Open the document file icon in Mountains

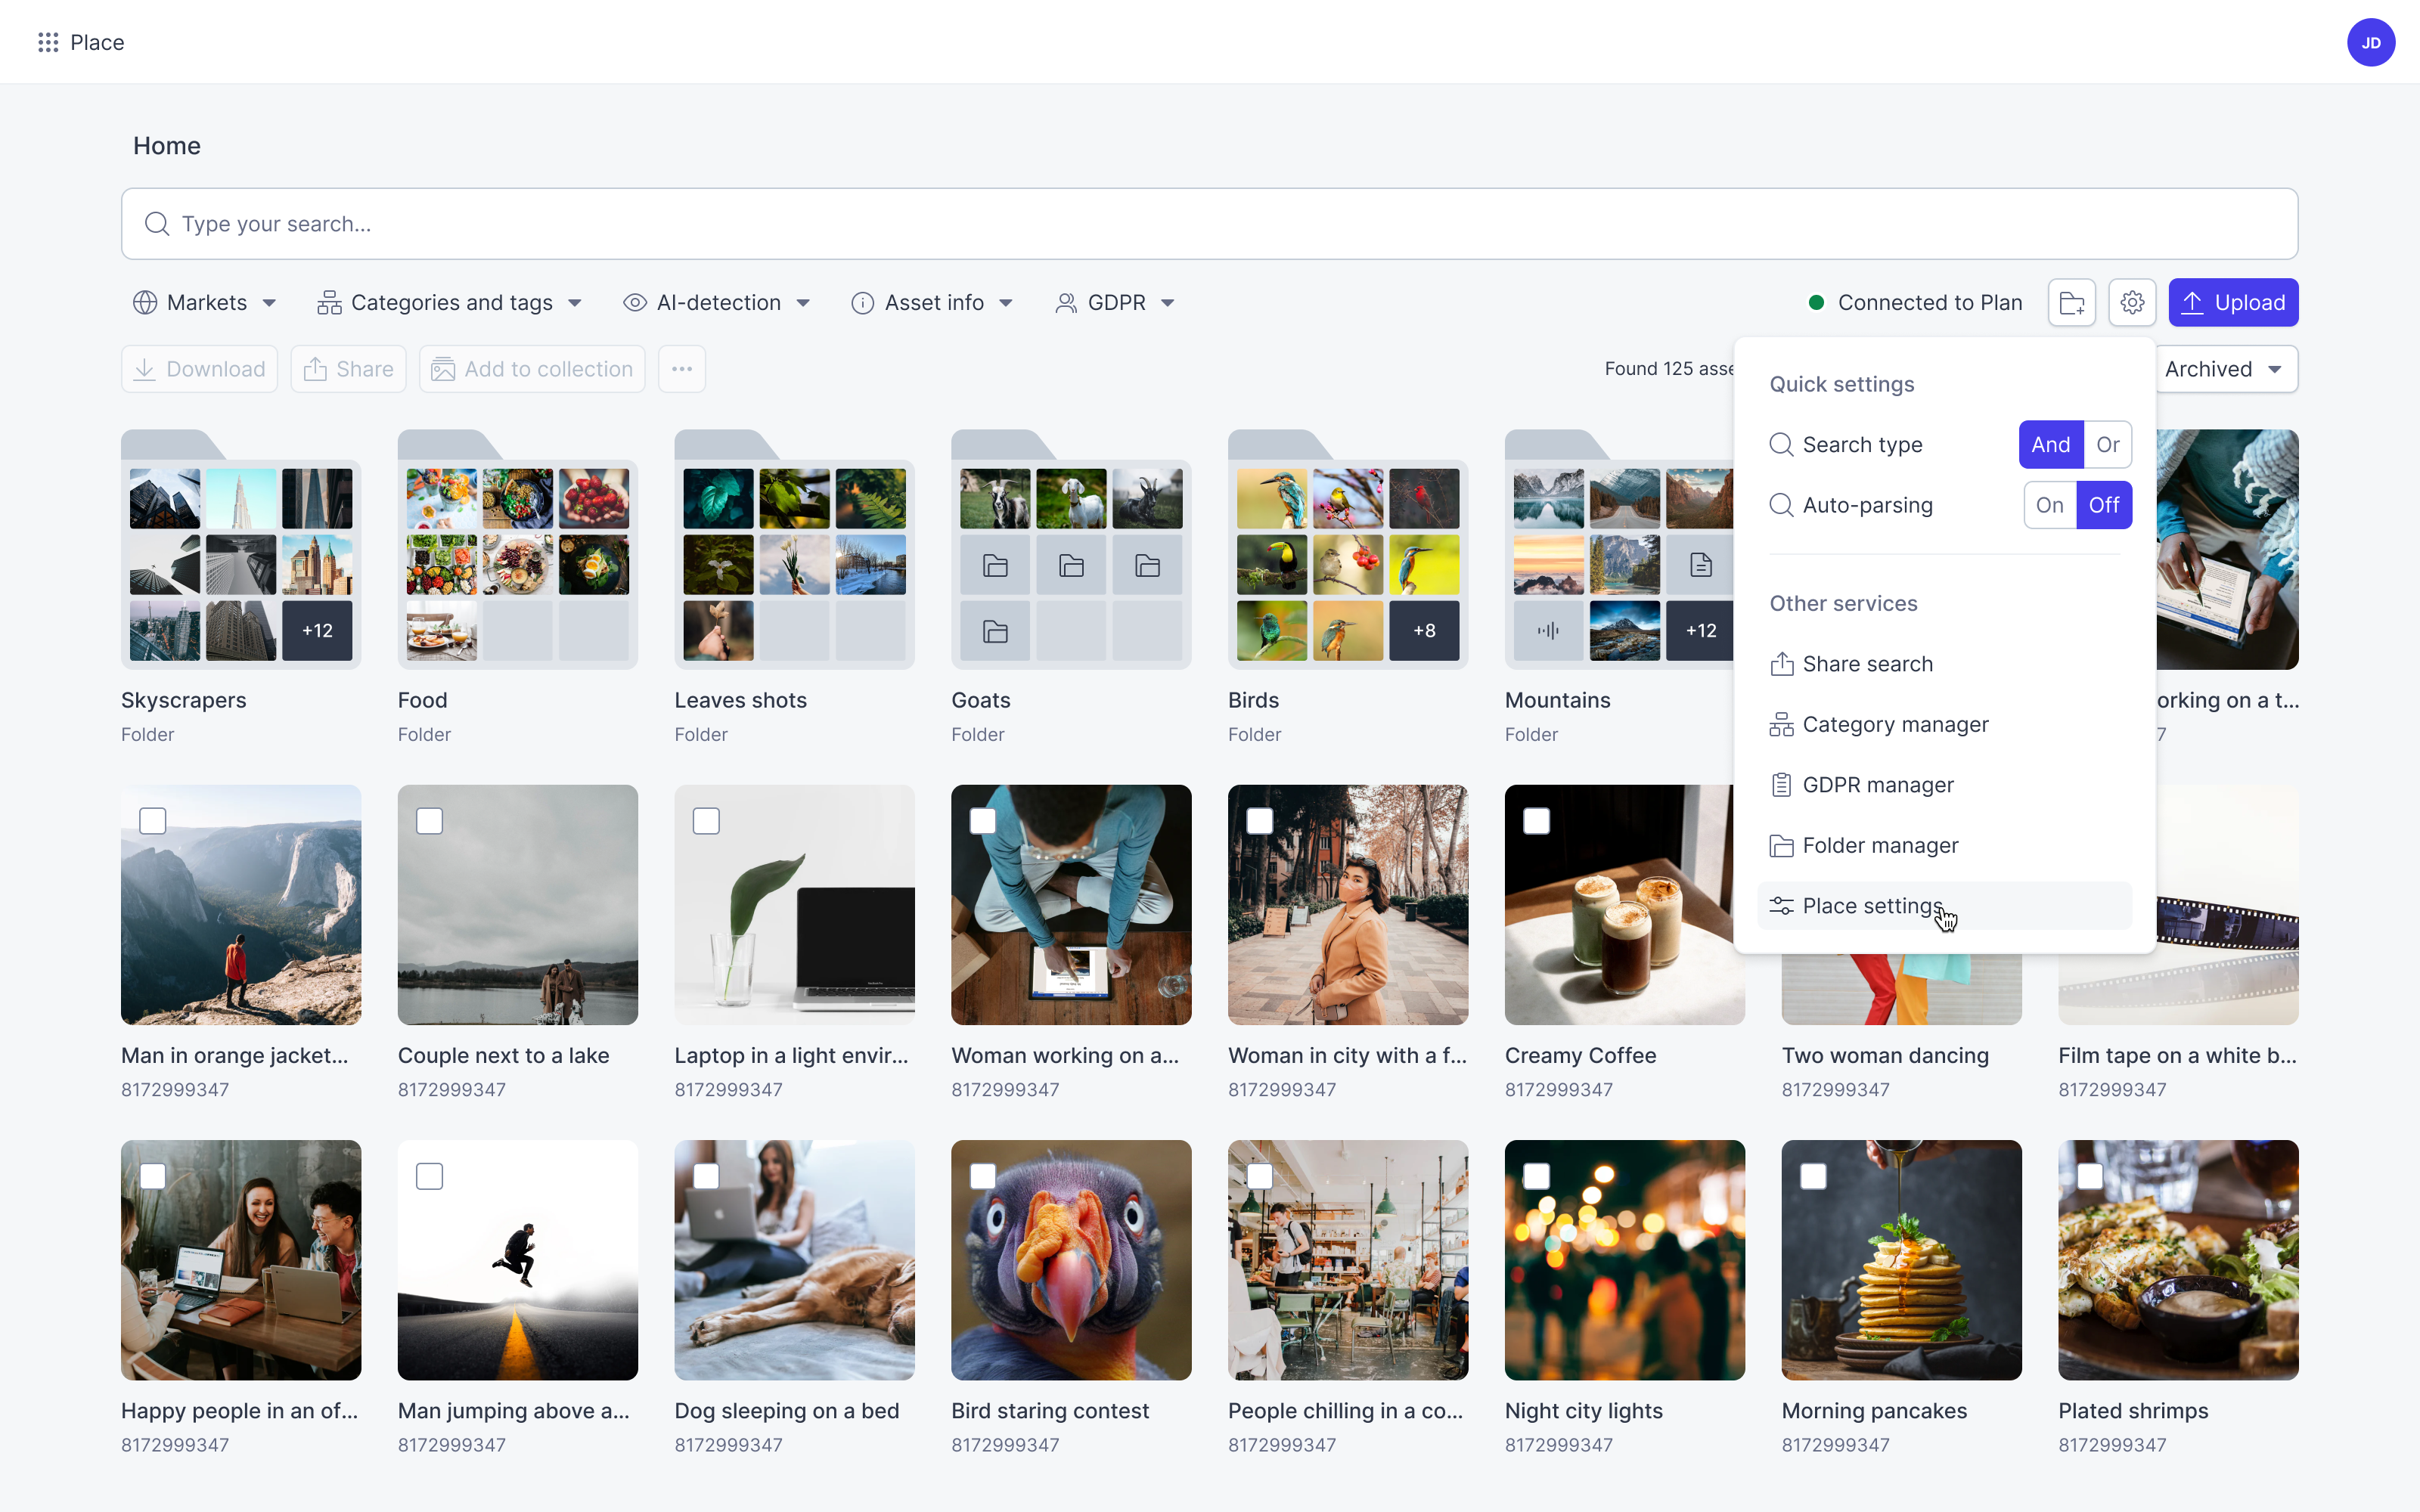pos(1701,565)
